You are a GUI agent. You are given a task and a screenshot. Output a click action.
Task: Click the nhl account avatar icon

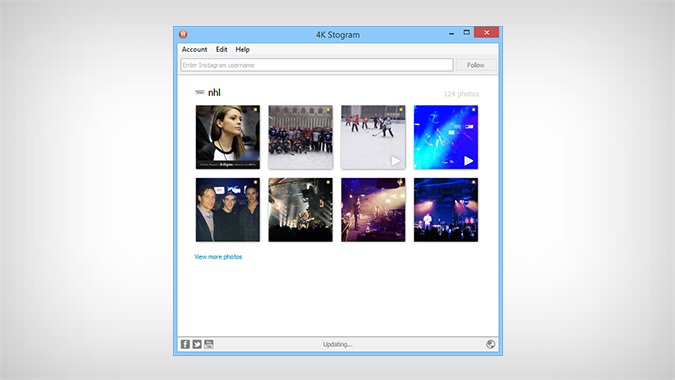coord(200,92)
